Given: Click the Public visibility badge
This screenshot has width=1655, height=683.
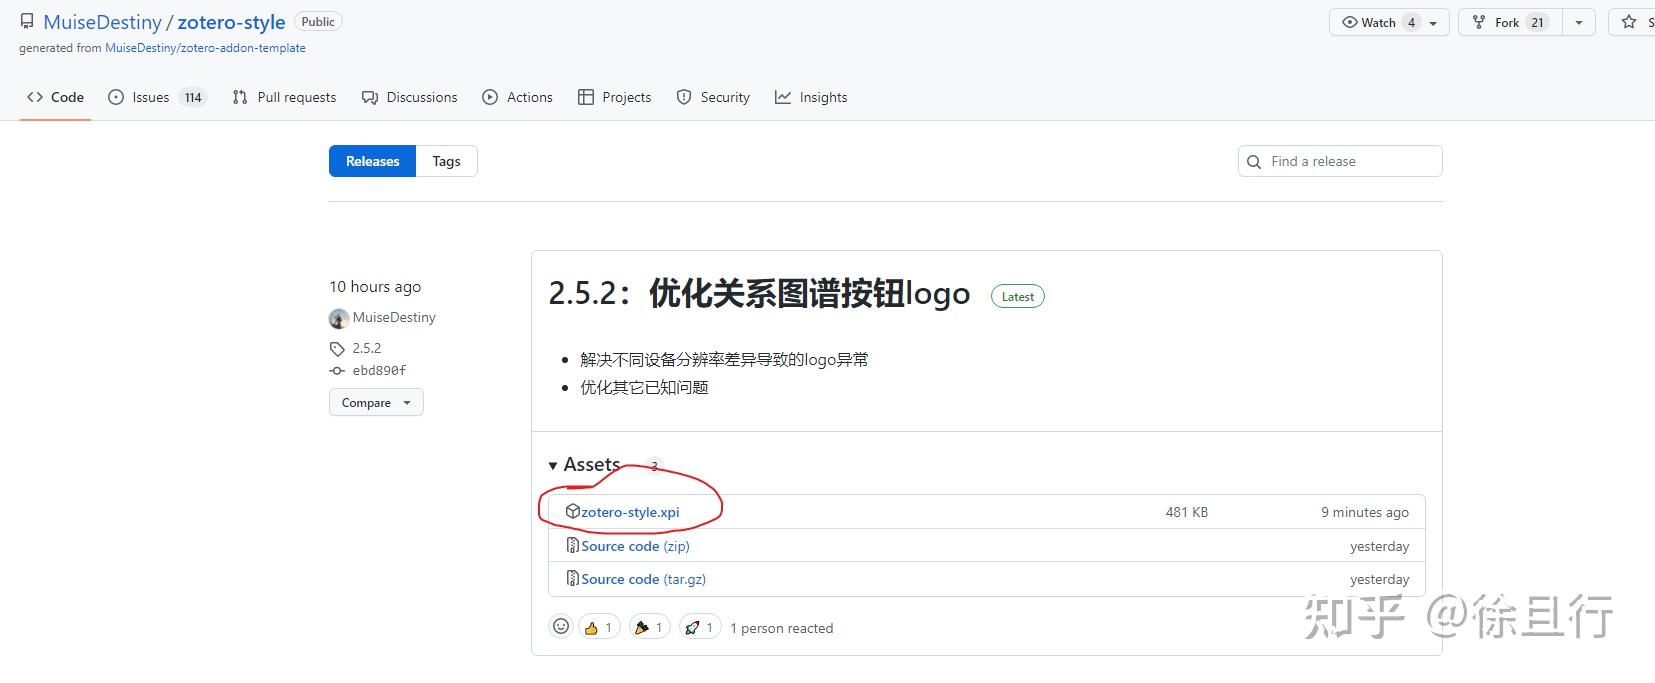Looking at the screenshot, I should pos(318,21).
